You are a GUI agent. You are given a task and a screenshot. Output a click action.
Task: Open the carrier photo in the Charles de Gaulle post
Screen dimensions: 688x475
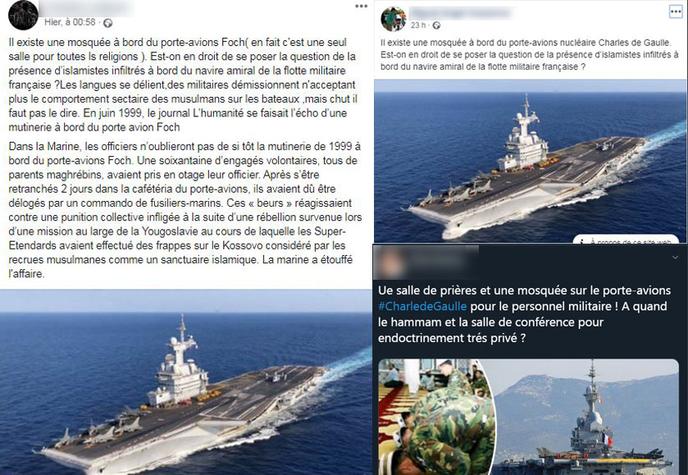point(530,161)
